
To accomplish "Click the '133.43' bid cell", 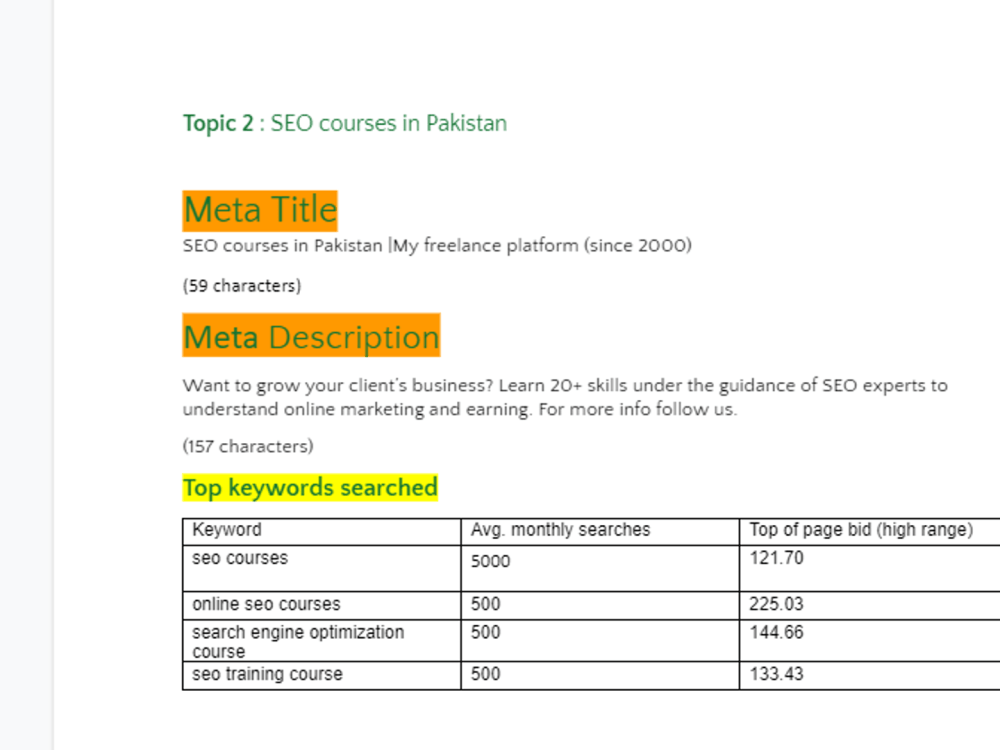I will (x=870, y=675).
